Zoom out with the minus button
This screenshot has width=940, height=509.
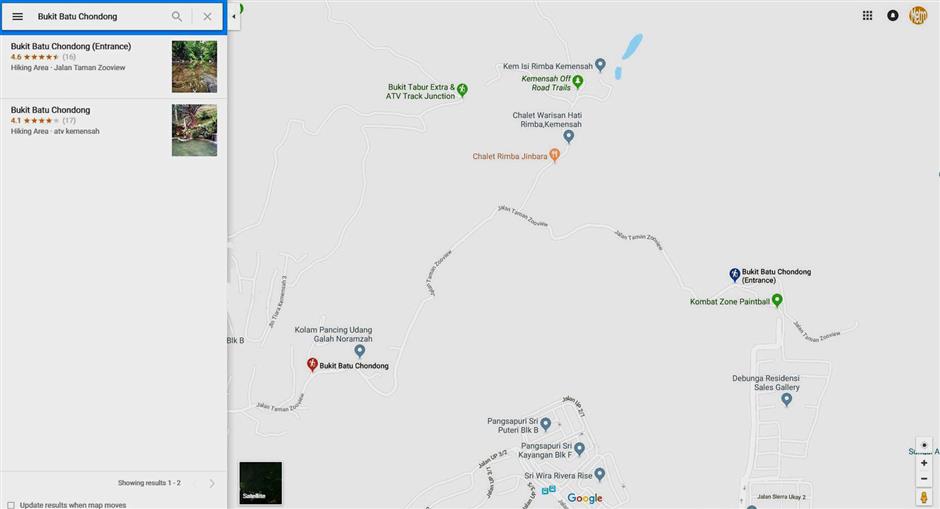coord(924,478)
